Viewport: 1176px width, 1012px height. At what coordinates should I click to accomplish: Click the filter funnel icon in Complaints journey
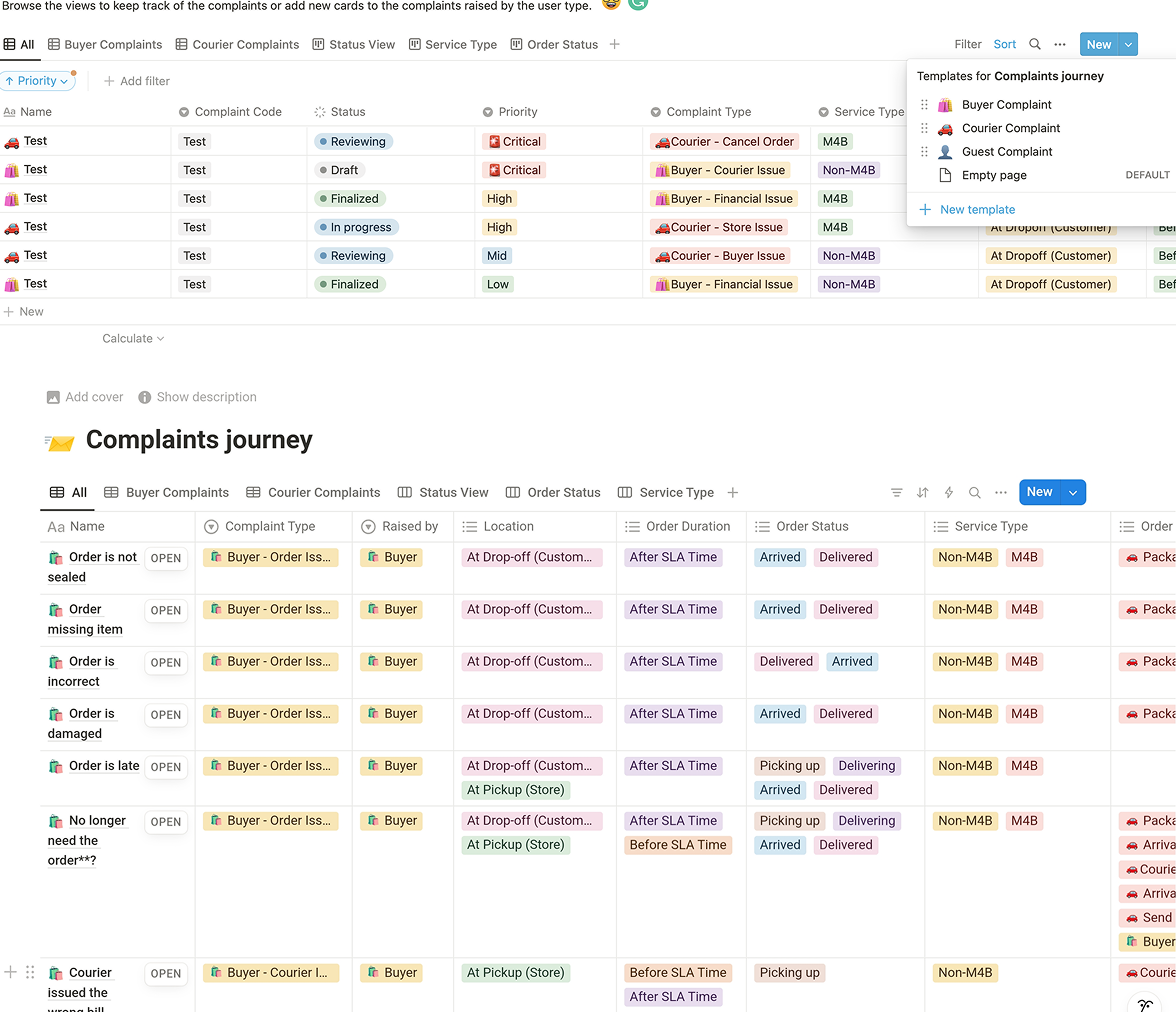tap(896, 492)
